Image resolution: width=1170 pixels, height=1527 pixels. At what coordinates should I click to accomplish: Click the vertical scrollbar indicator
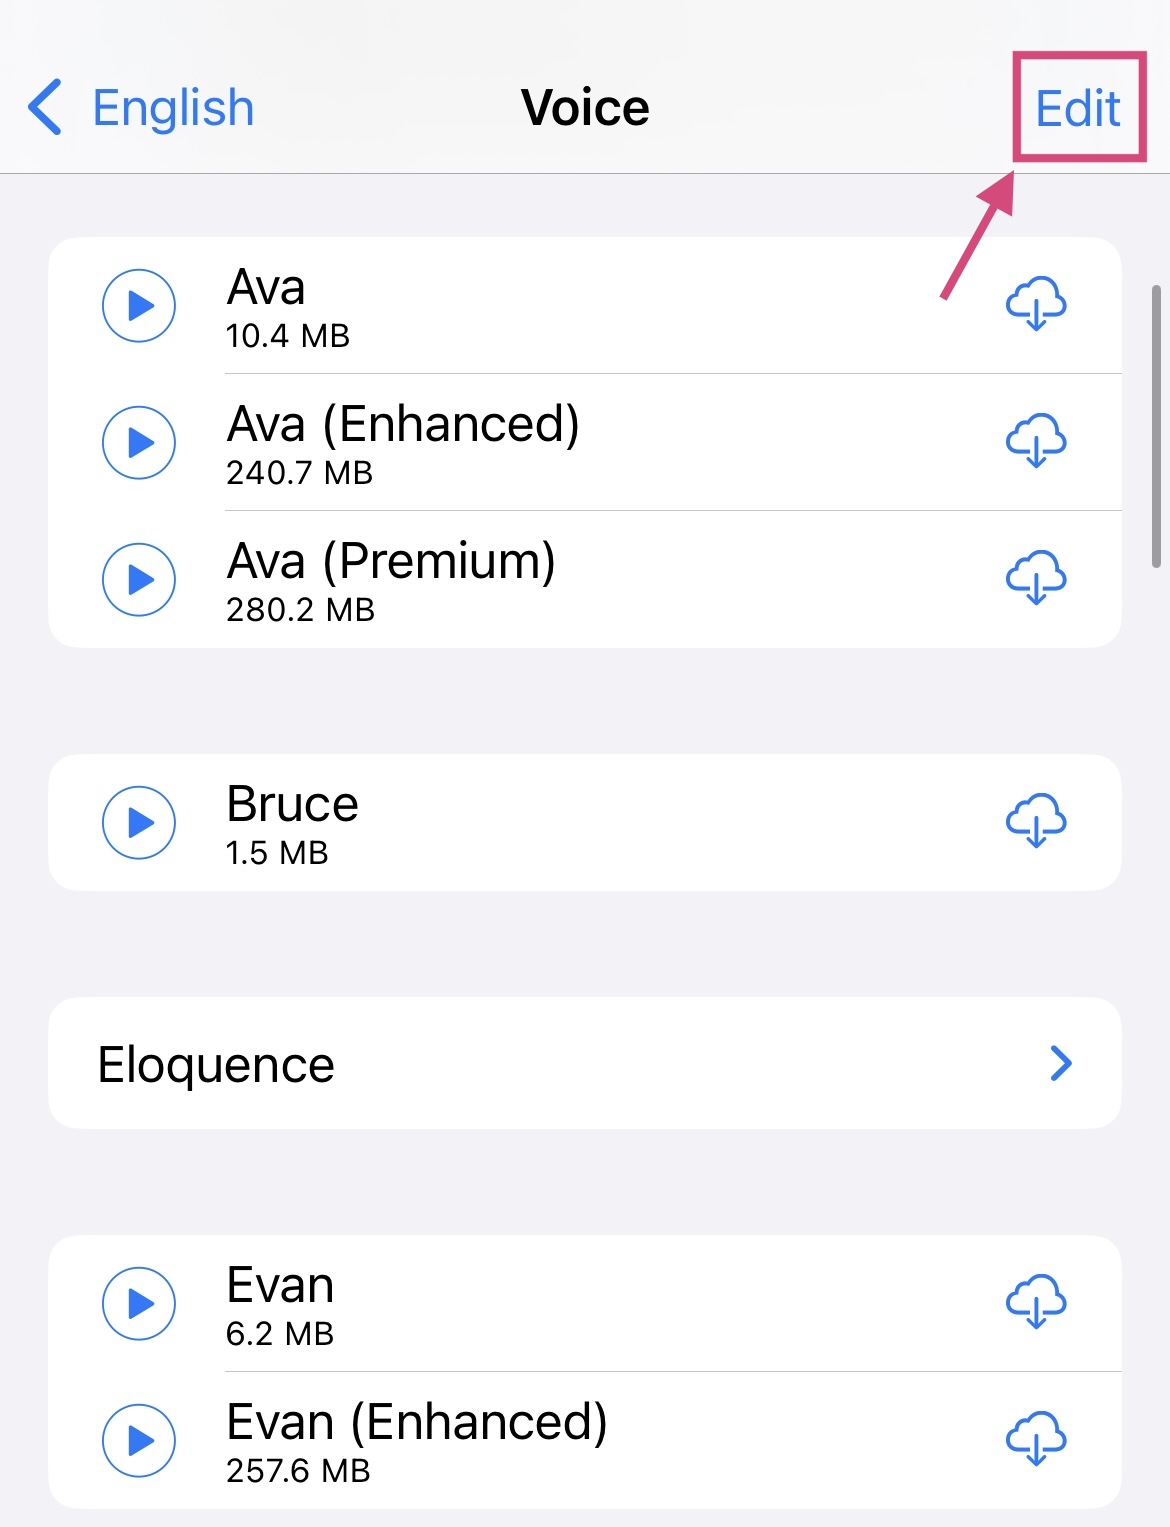click(1156, 425)
